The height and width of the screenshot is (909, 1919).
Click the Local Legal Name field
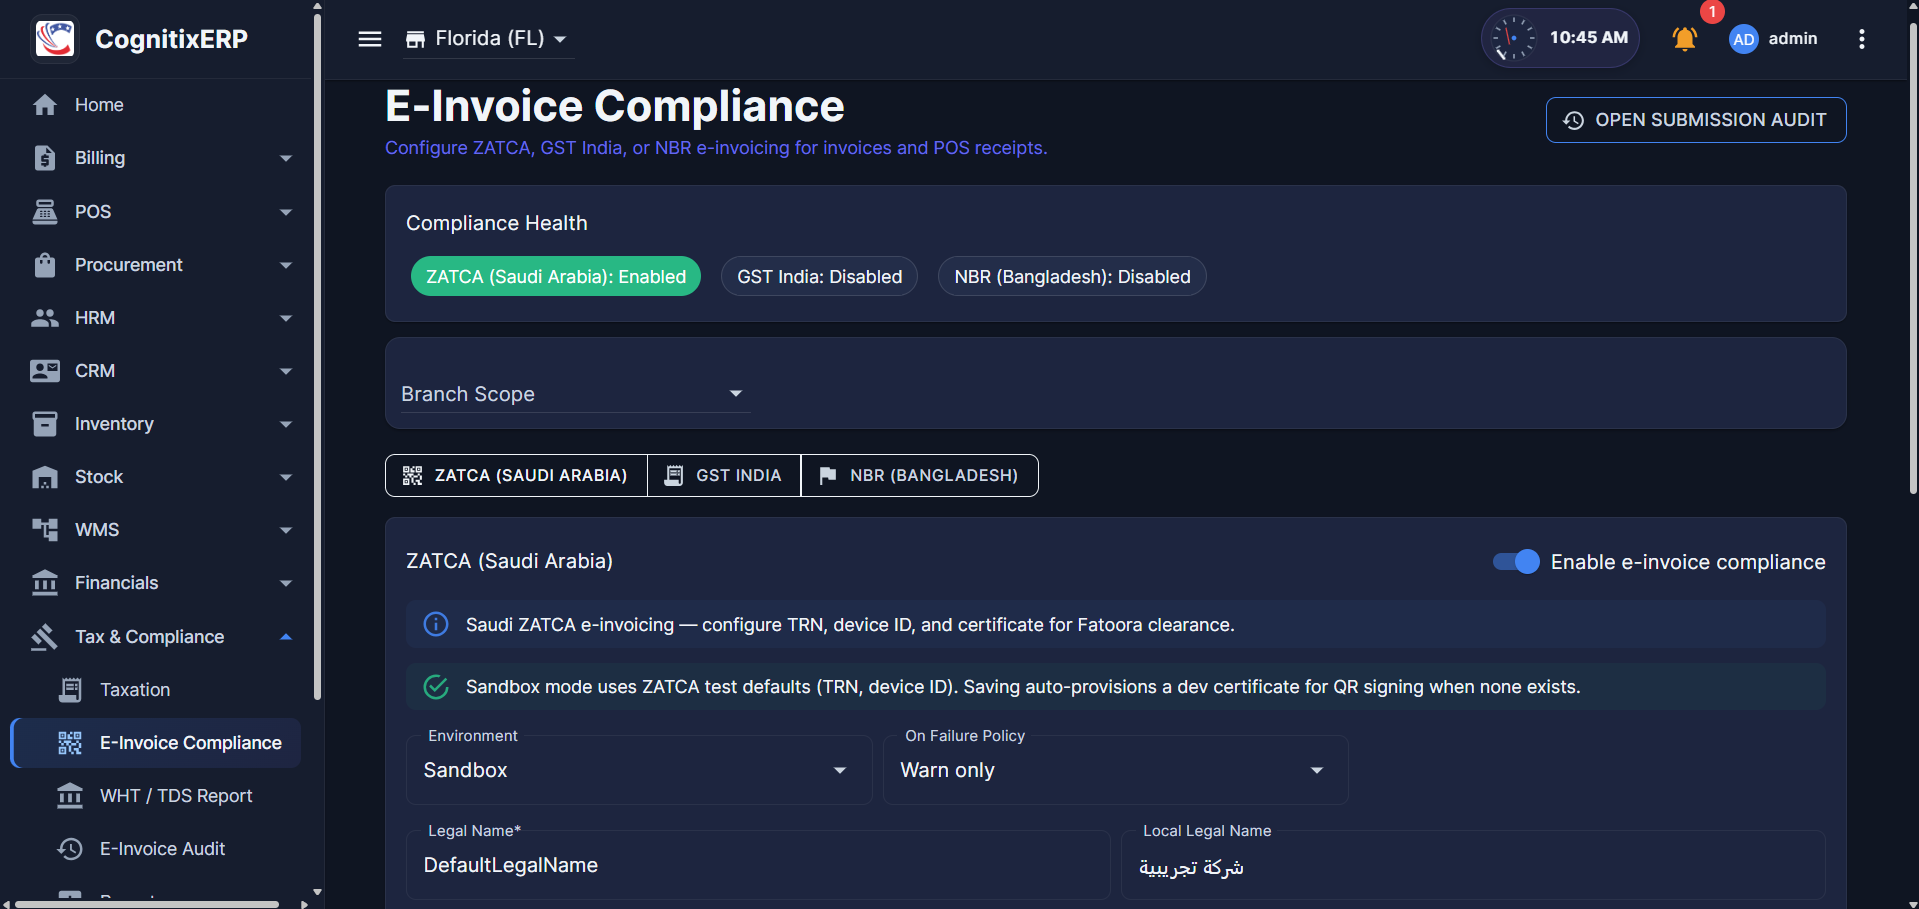(x=1473, y=865)
